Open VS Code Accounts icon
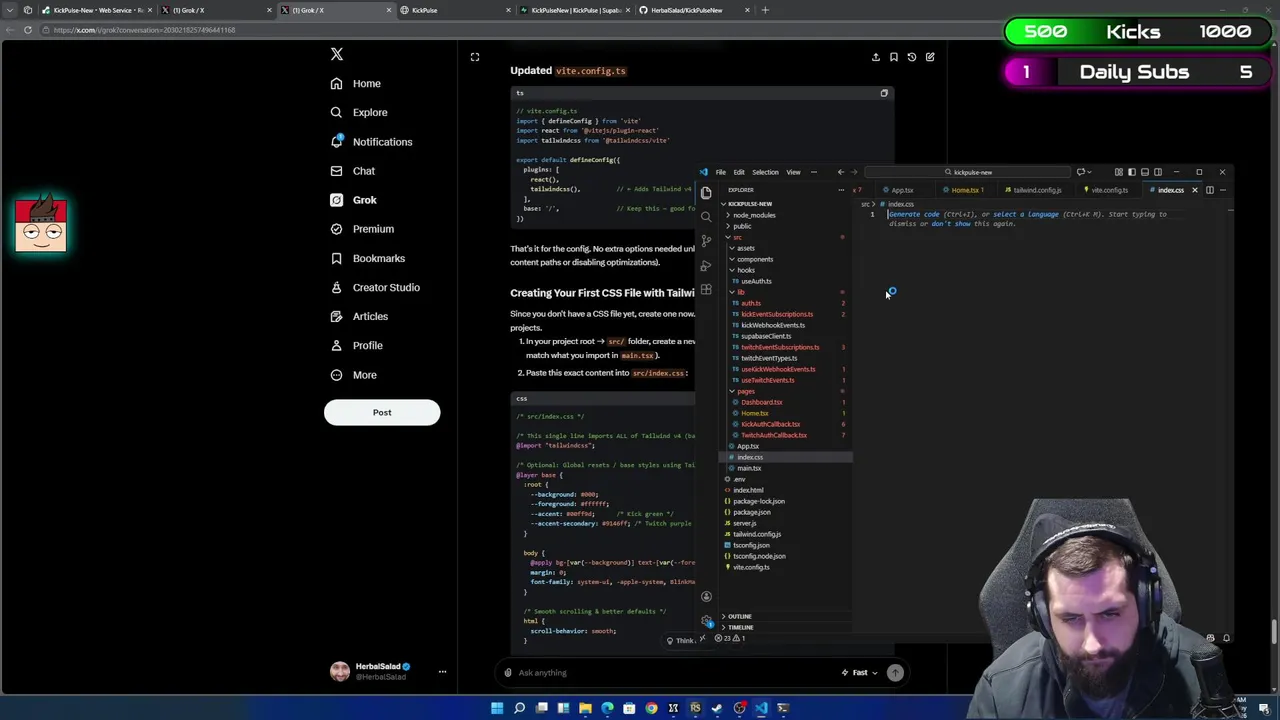Screen dimensions: 1280x720 tap(706, 596)
